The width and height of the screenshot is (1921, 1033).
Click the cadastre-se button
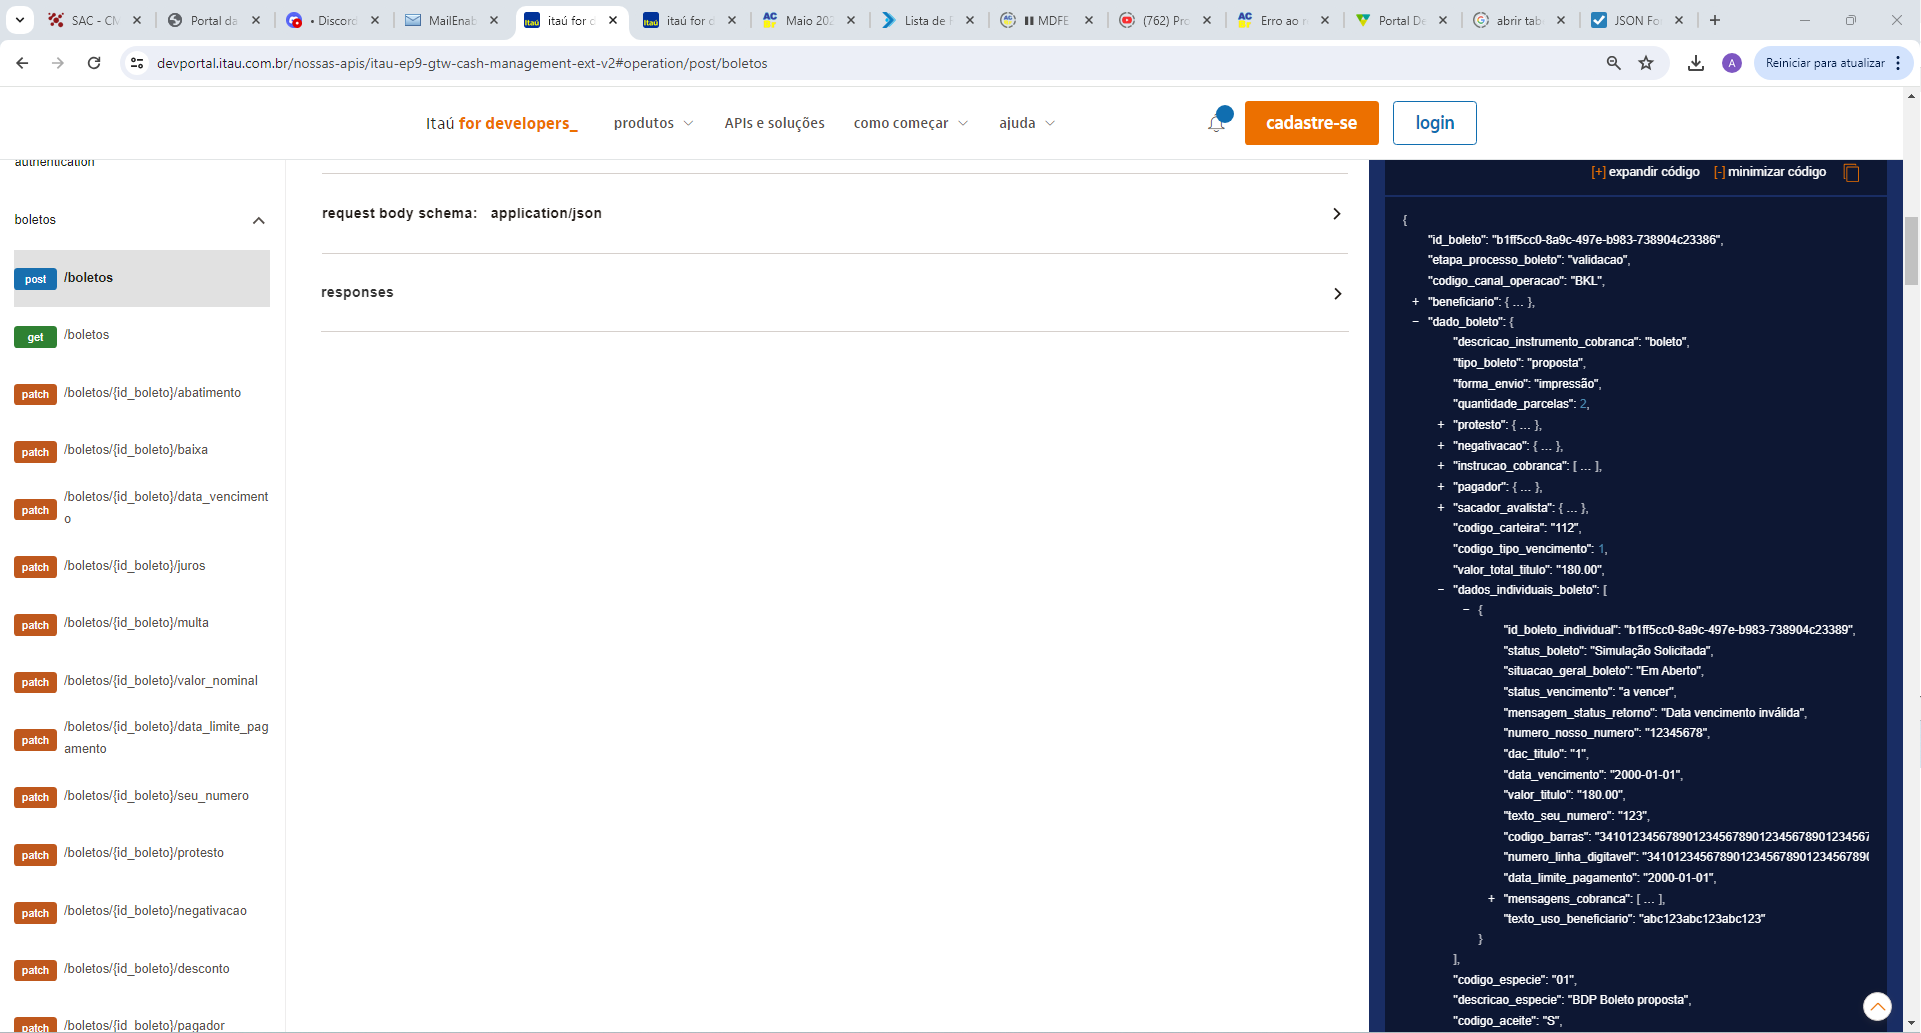tap(1311, 123)
